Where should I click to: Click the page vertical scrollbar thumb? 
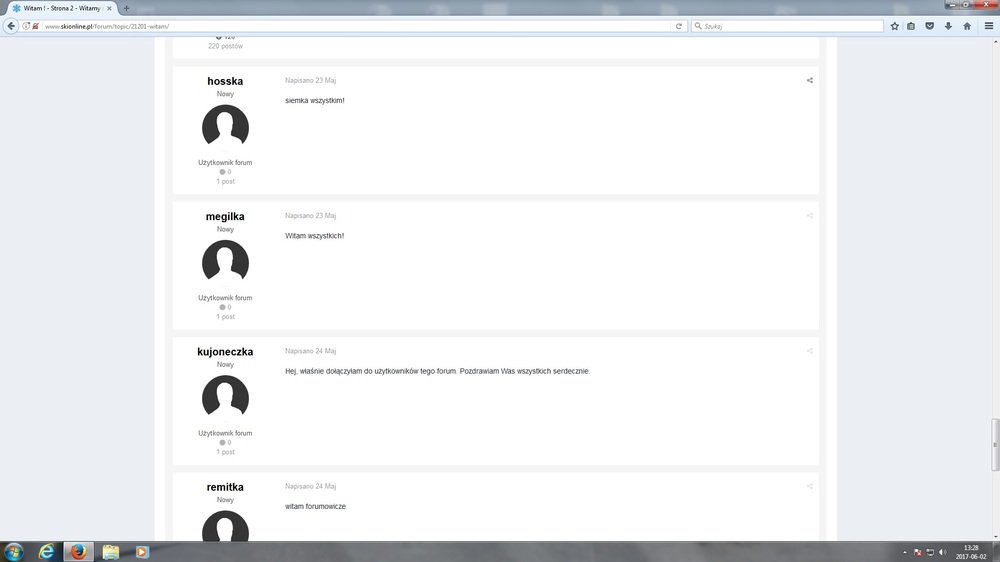pyautogui.click(x=995, y=445)
